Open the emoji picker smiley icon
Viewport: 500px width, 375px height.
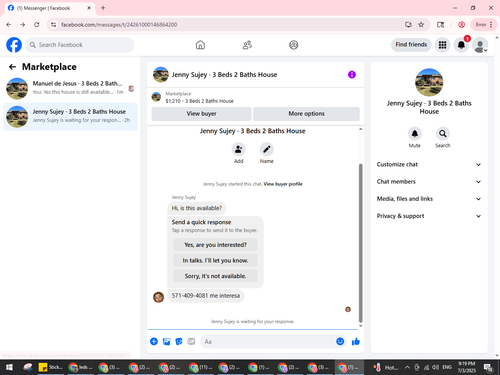click(340, 341)
